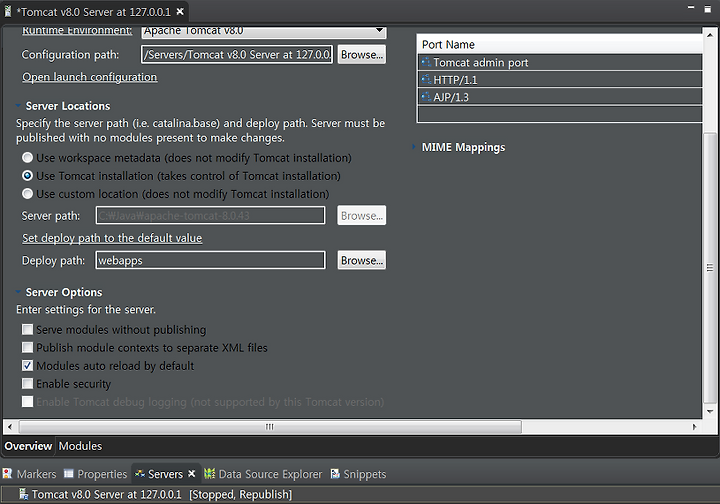720x504 pixels.
Task: Collapse the Server Locations section
Action: pos(18,106)
